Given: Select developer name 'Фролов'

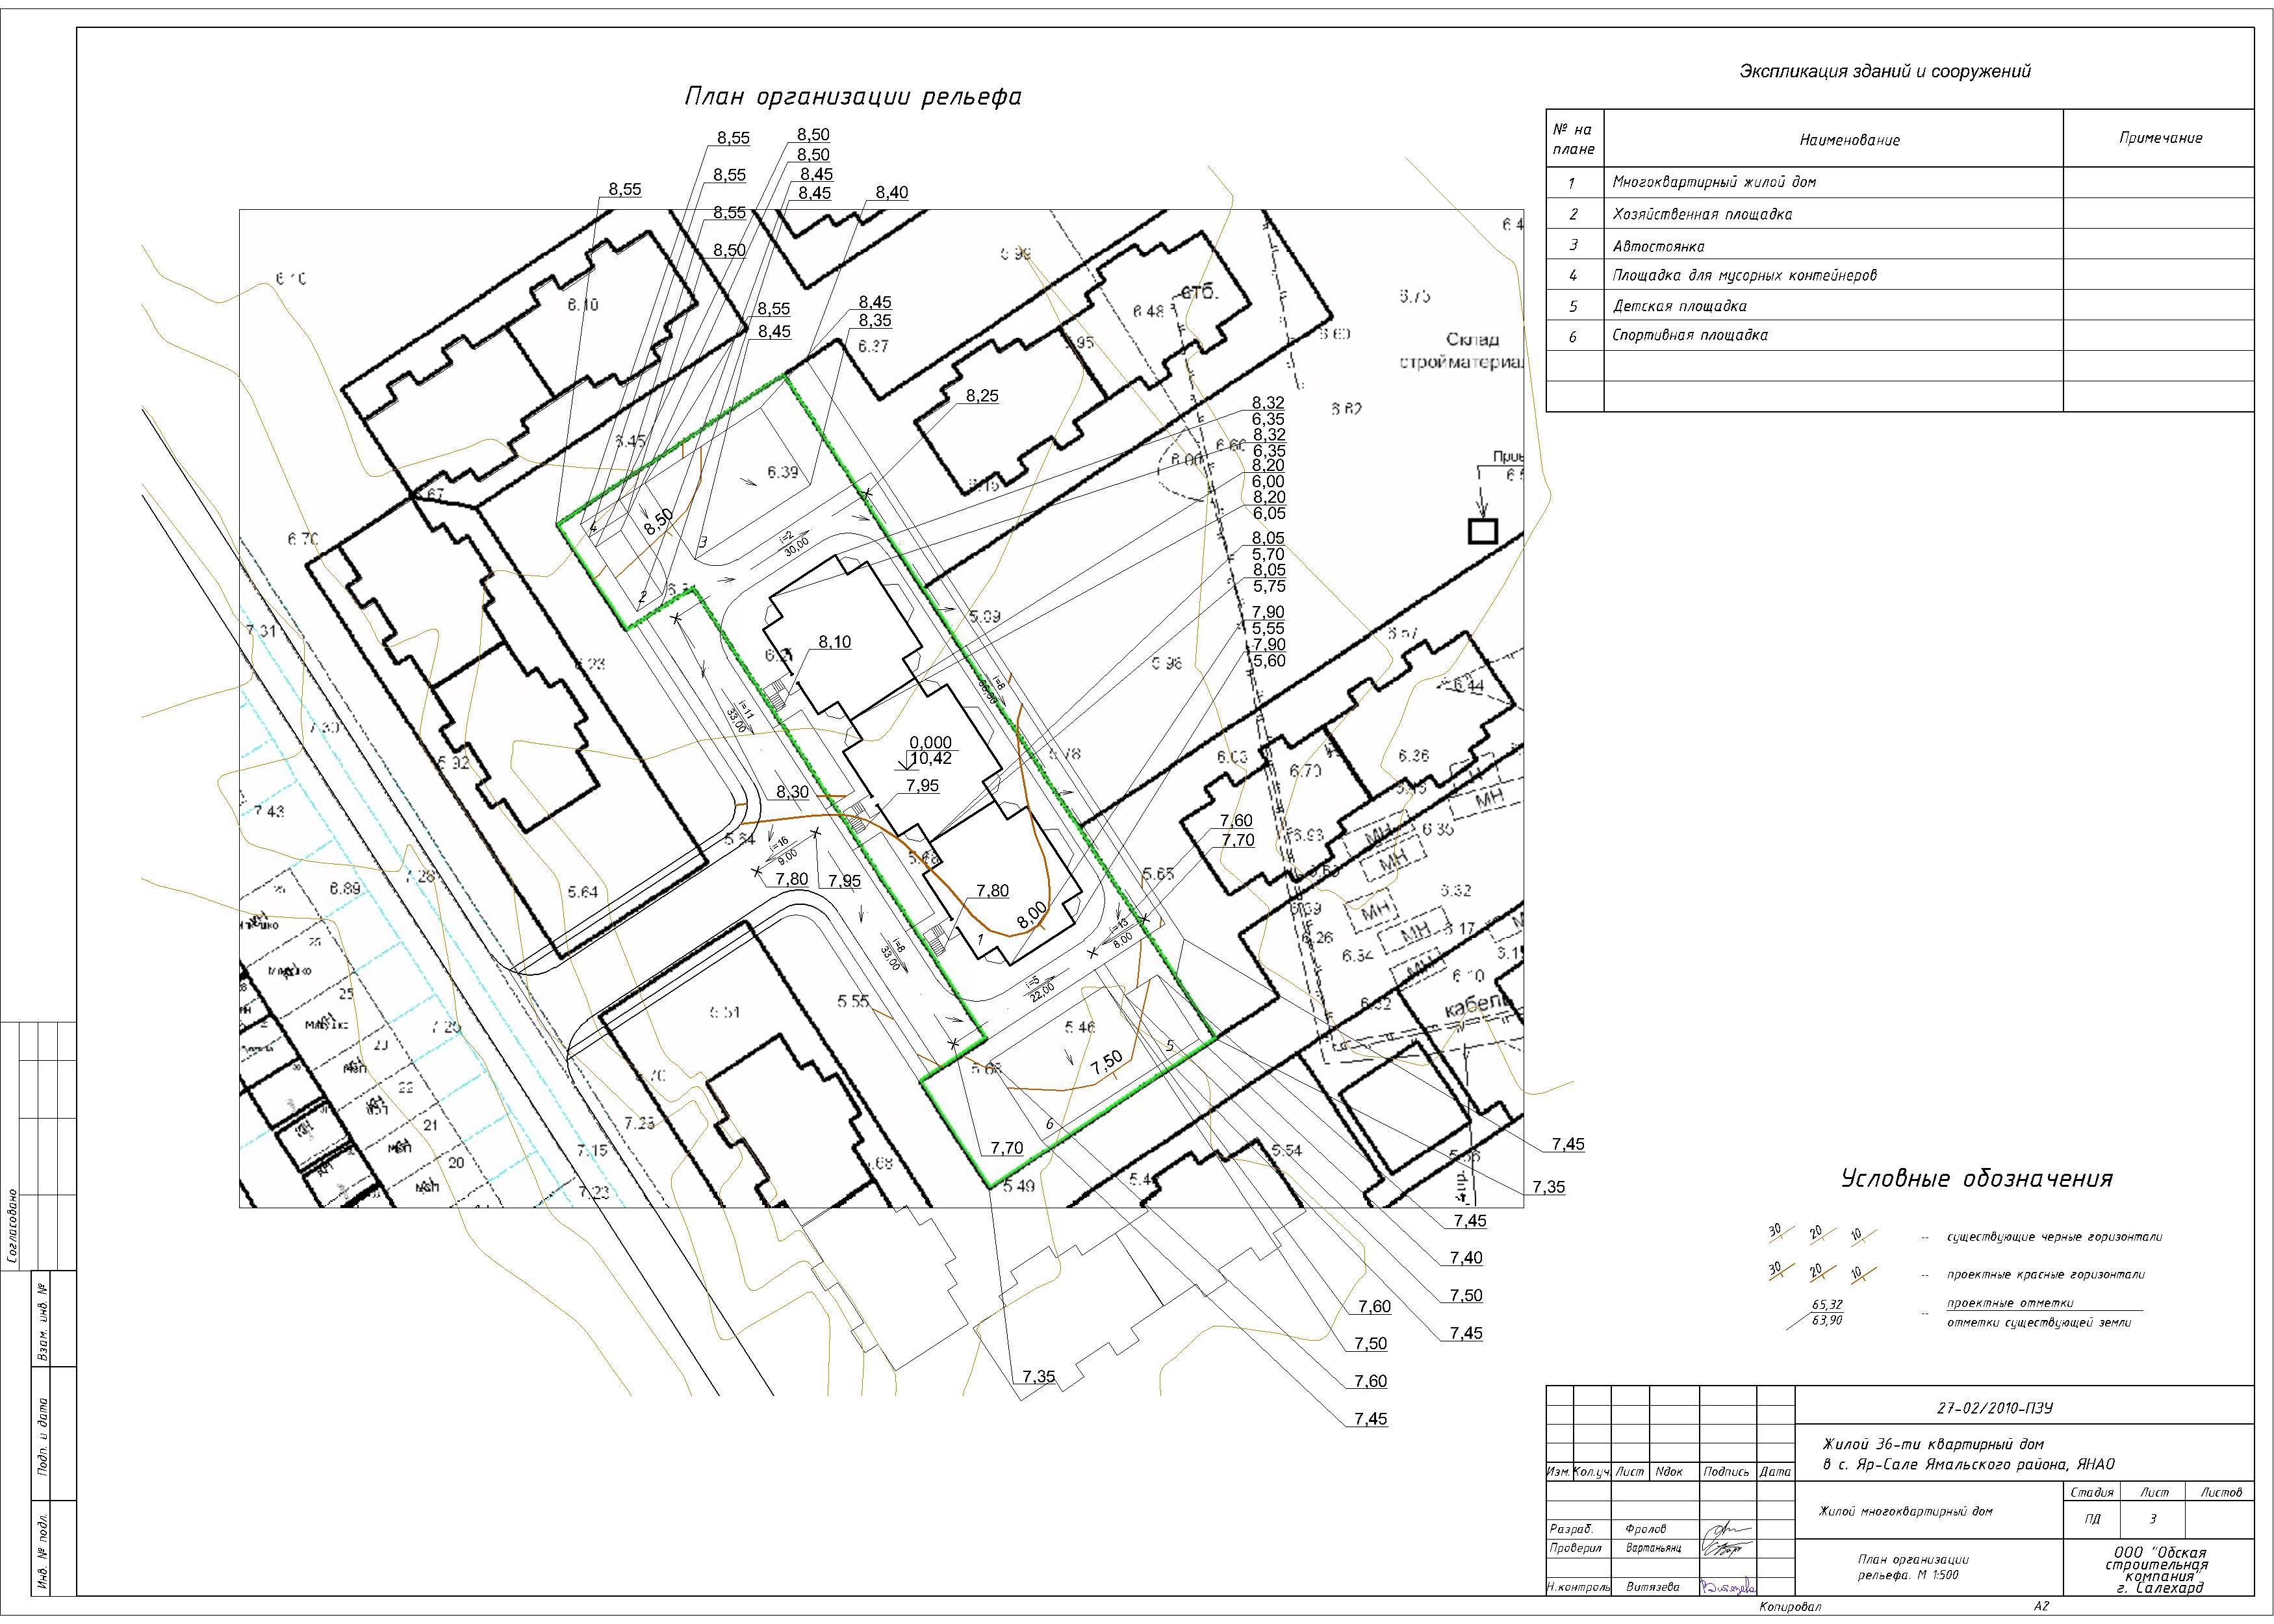Looking at the screenshot, I should coord(1646,1529).
